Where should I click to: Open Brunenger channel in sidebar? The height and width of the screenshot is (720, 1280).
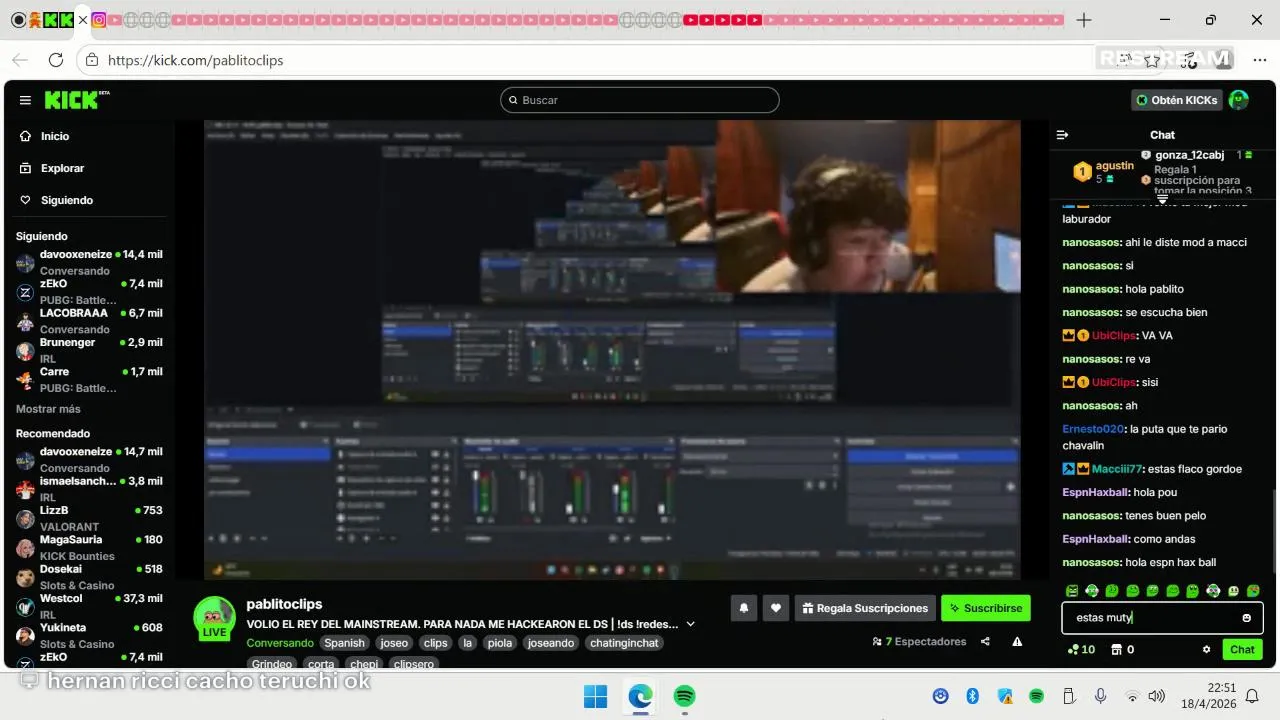point(88,350)
